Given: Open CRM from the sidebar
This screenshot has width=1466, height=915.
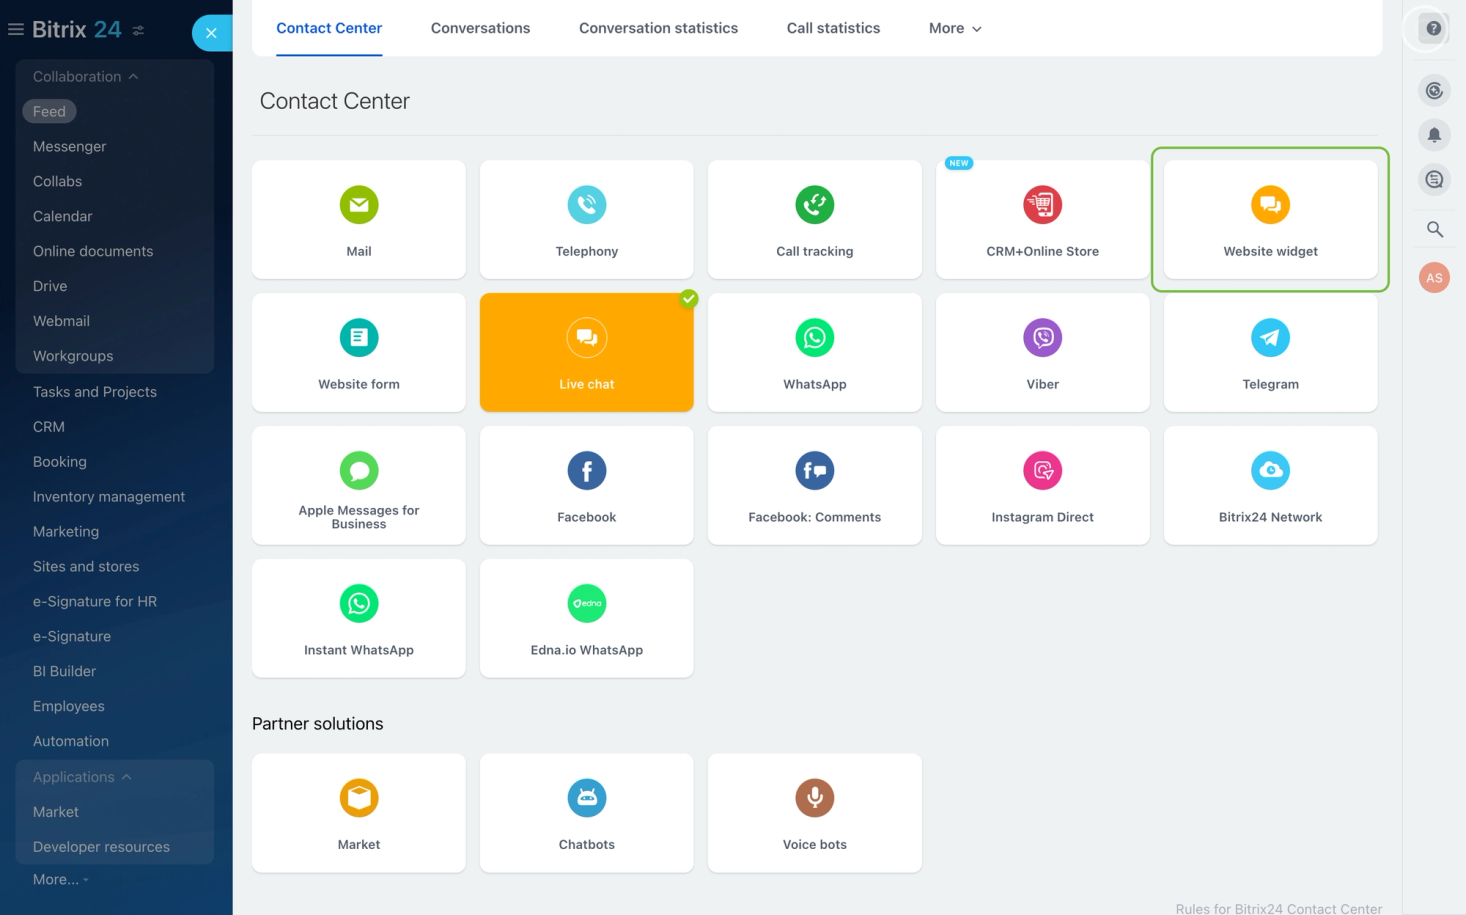Looking at the screenshot, I should (49, 427).
